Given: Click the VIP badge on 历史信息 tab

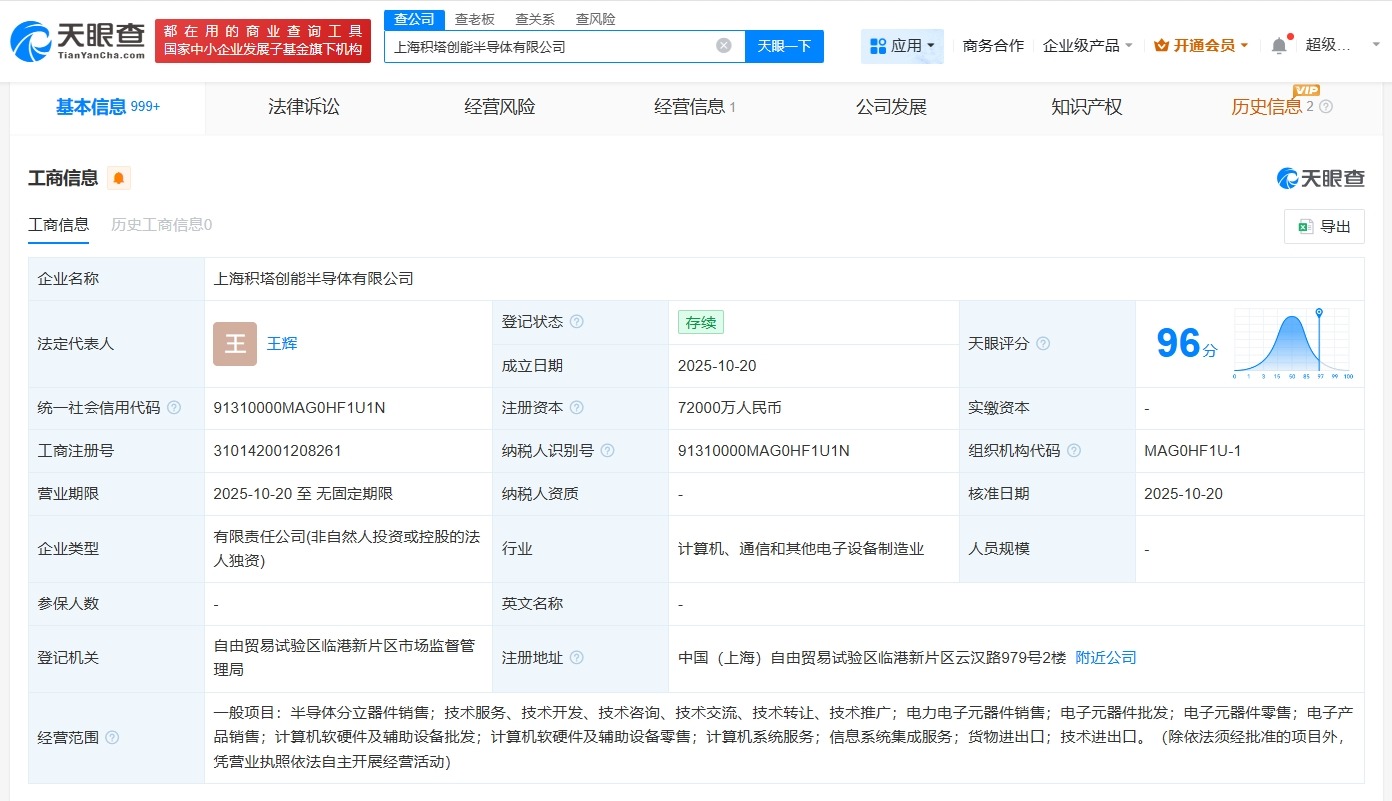Looking at the screenshot, I should [x=1304, y=90].
